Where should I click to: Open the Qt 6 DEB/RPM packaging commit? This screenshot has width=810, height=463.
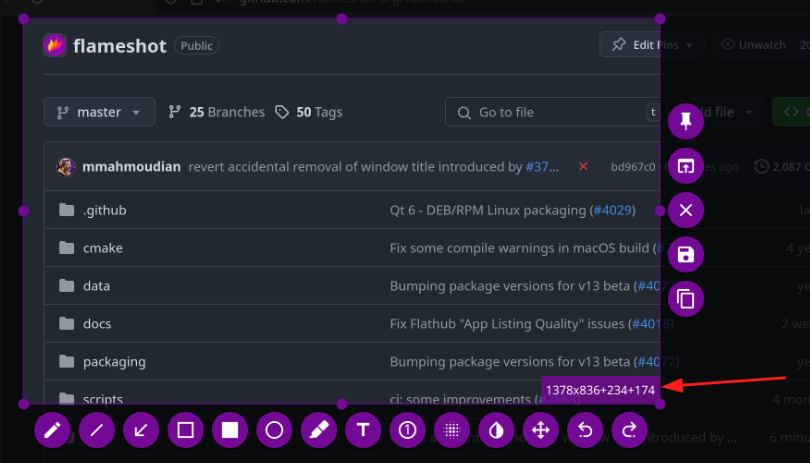tap(488, 210)
